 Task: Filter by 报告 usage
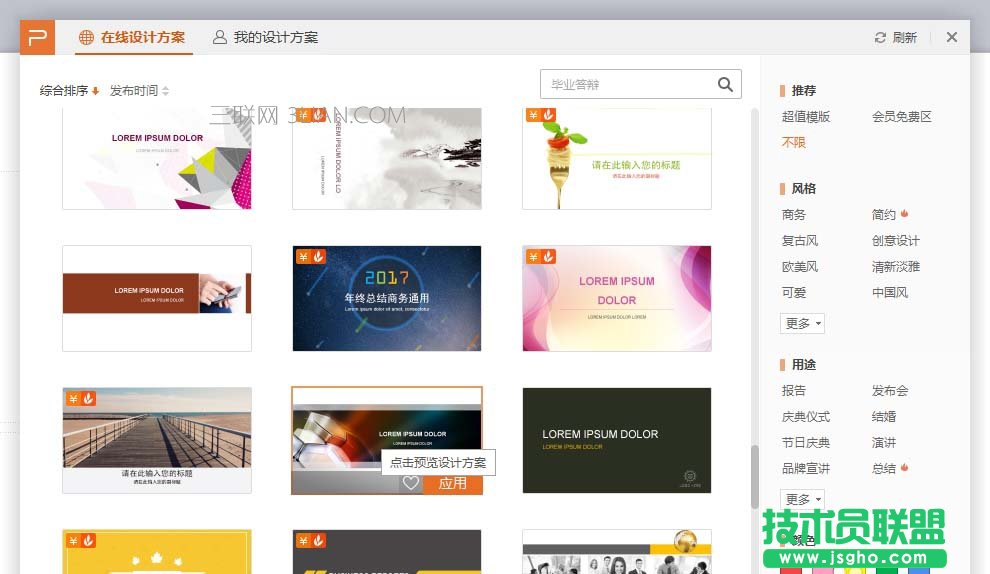point(794,390)
